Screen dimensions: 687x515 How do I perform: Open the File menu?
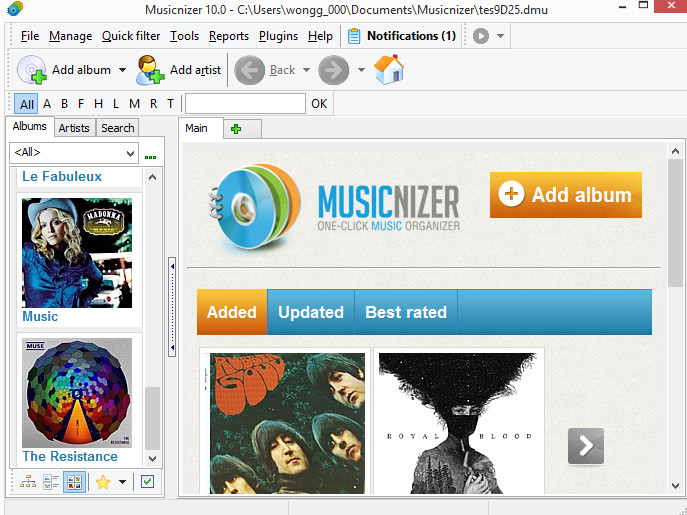pyautogui.click(x=30, y=36)
